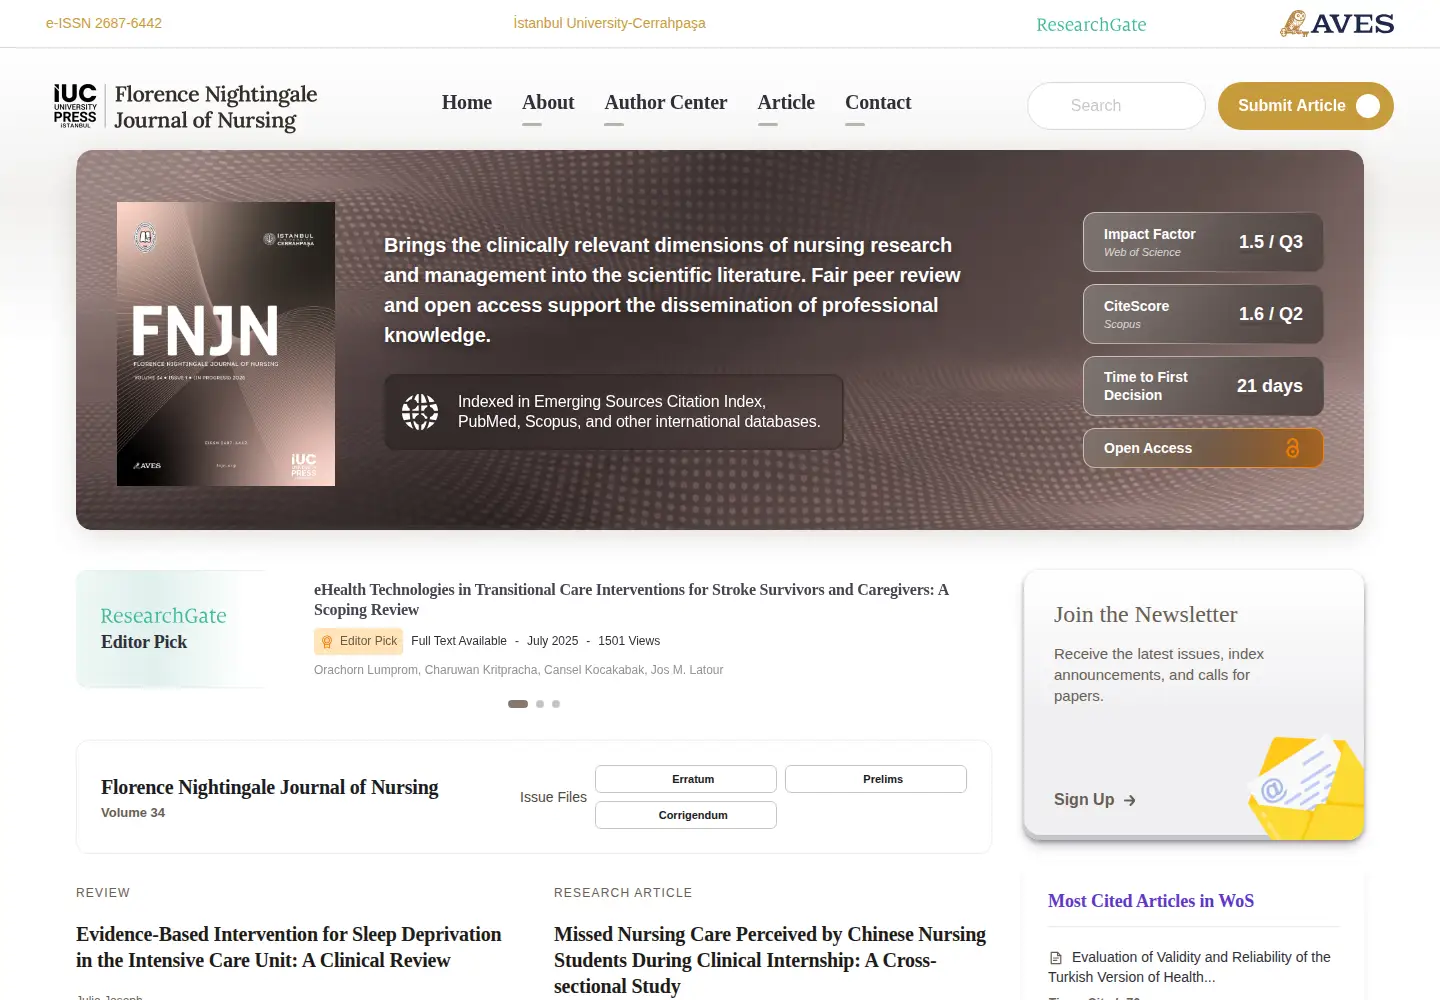
Task: Open the ResearchGate link in top bar
Action: point(1091,24)
